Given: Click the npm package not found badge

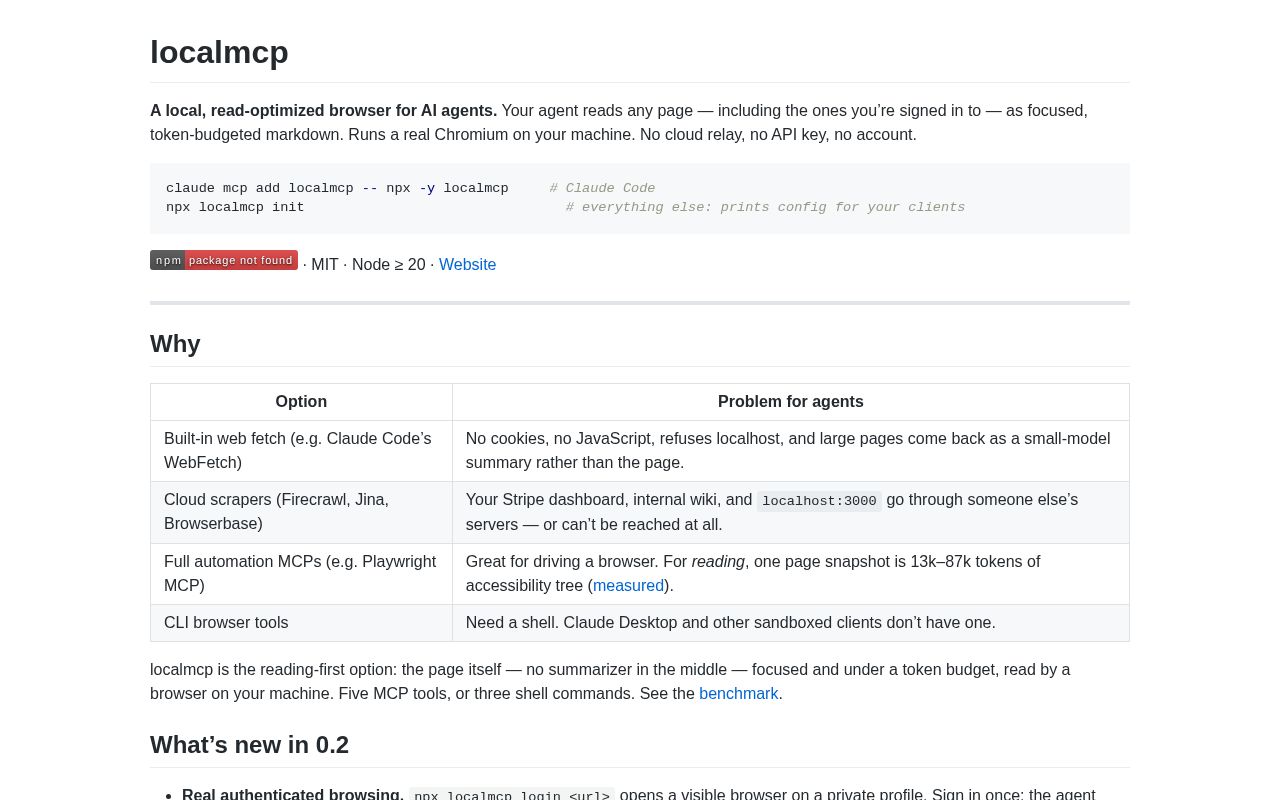Looking at the screenshot, I should click(x=224, y=260).
